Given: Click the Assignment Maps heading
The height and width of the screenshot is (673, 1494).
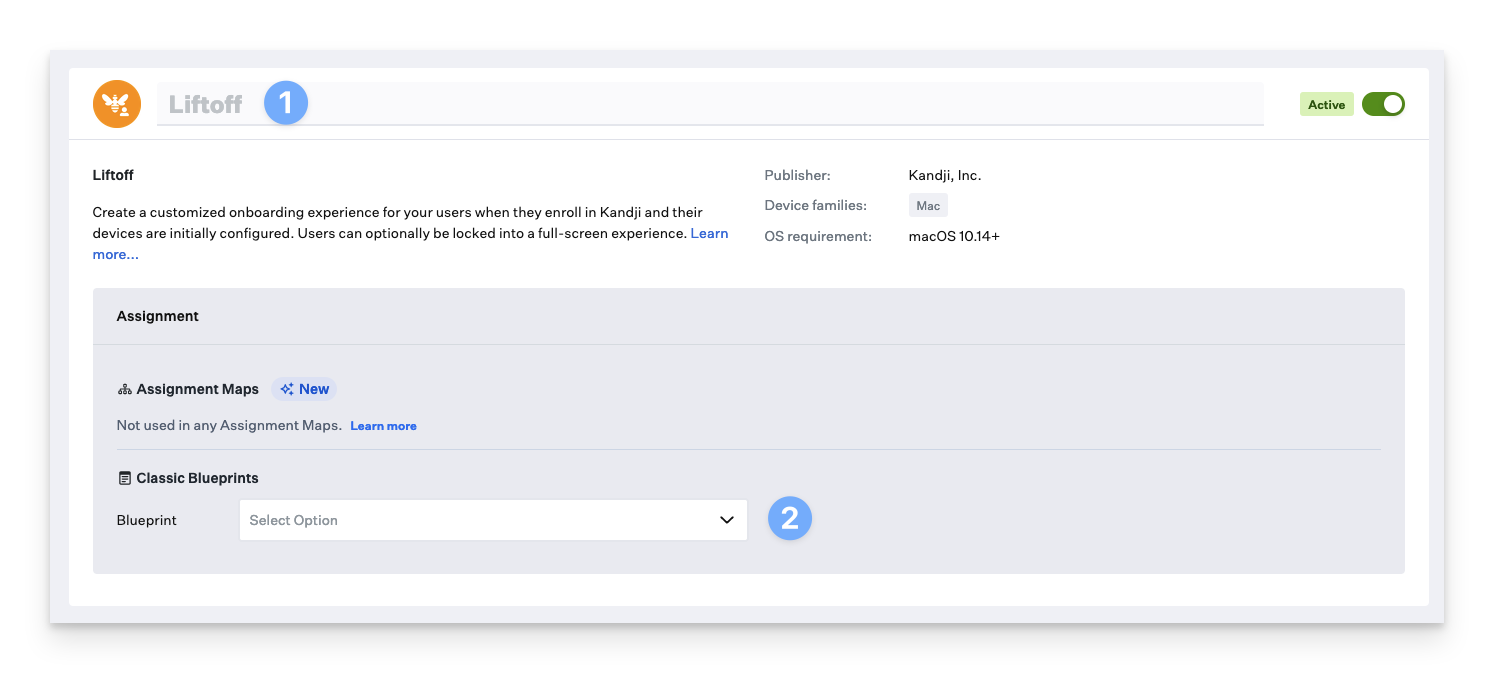Looking at the screenshot, I should [x=197, y=389].
